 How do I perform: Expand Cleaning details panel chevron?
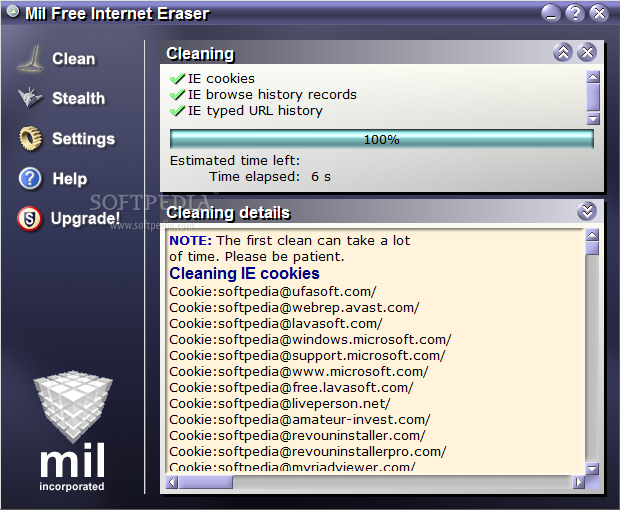(x=587, y=211)
